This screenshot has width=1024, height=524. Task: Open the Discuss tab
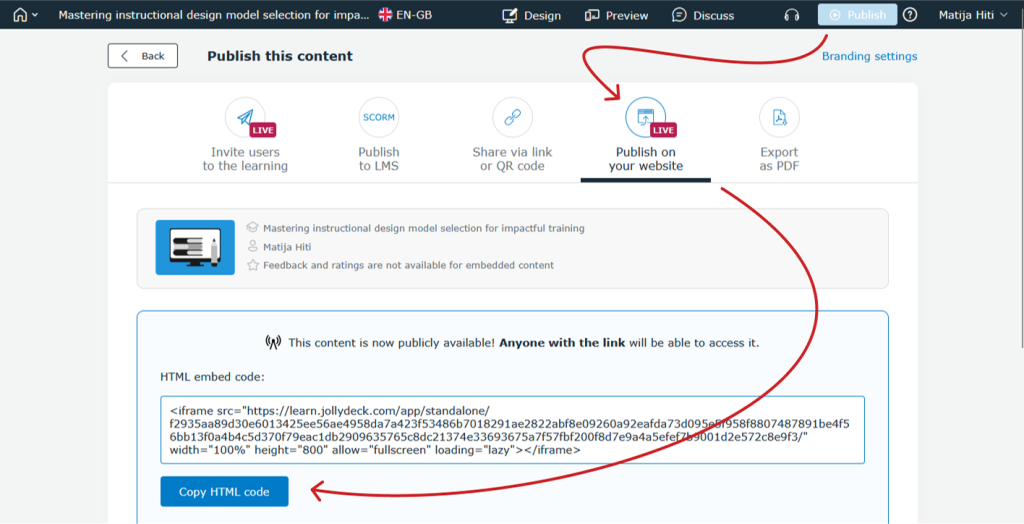click(x=703, y=15)
